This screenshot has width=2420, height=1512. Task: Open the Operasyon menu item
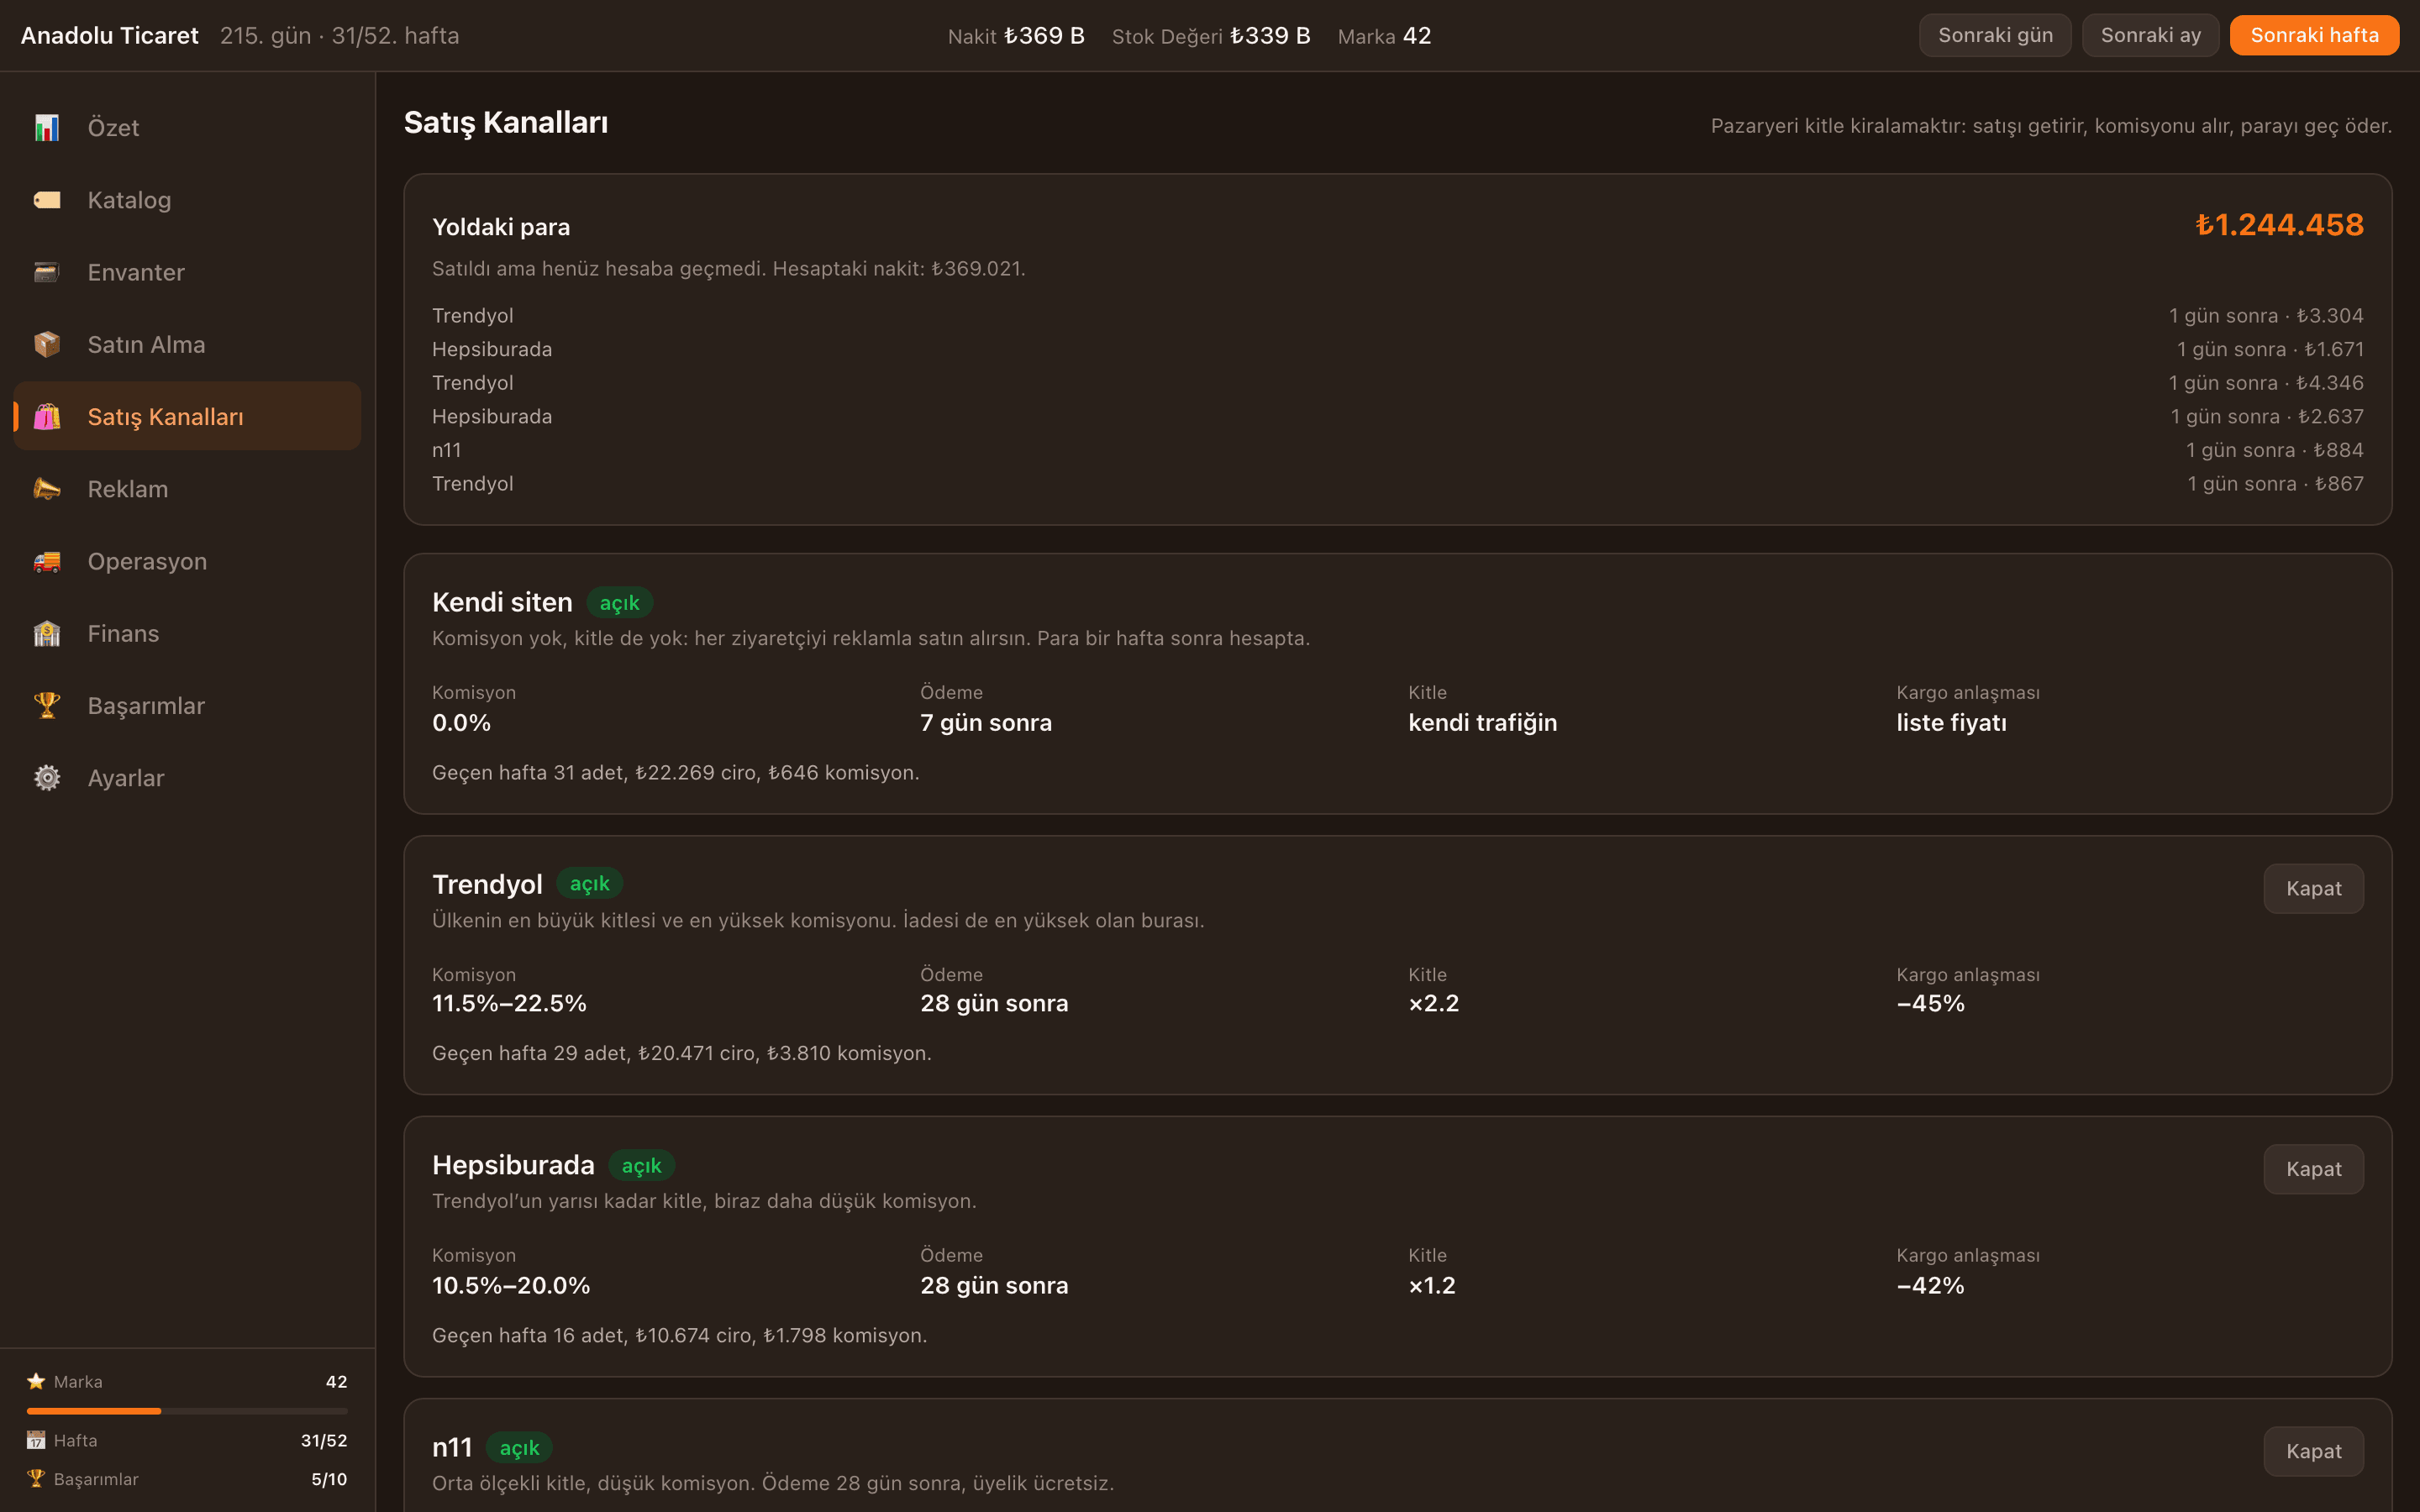pyautogui.click(x=187, y=561)
